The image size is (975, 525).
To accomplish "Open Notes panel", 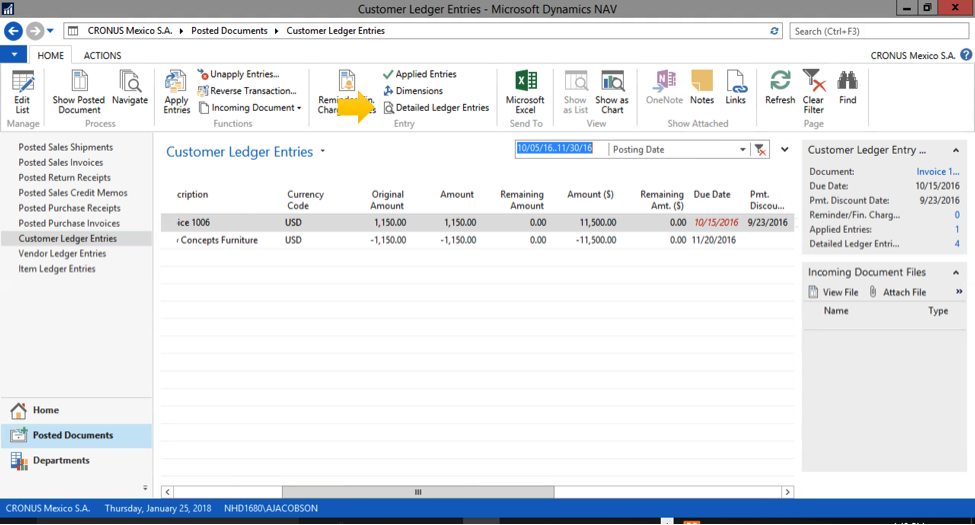I will click(x=702, y=88).
